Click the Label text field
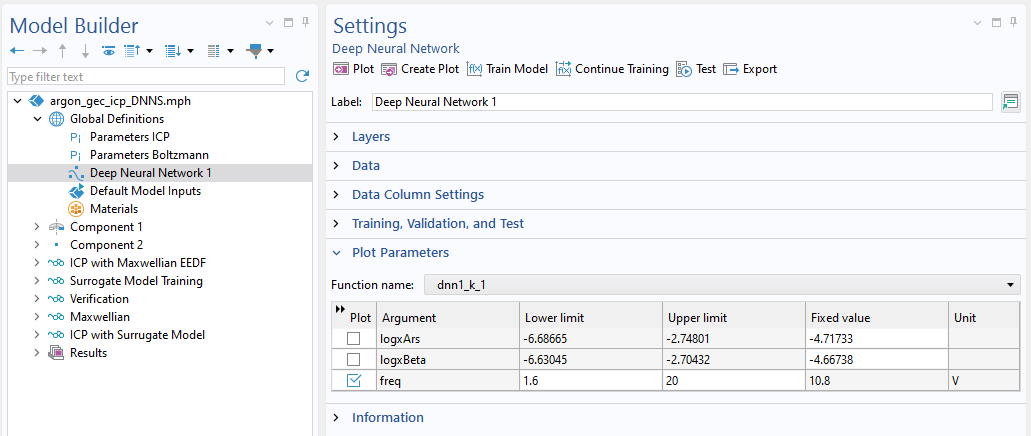Screen dimensions: 1031x436 [680, 102]
